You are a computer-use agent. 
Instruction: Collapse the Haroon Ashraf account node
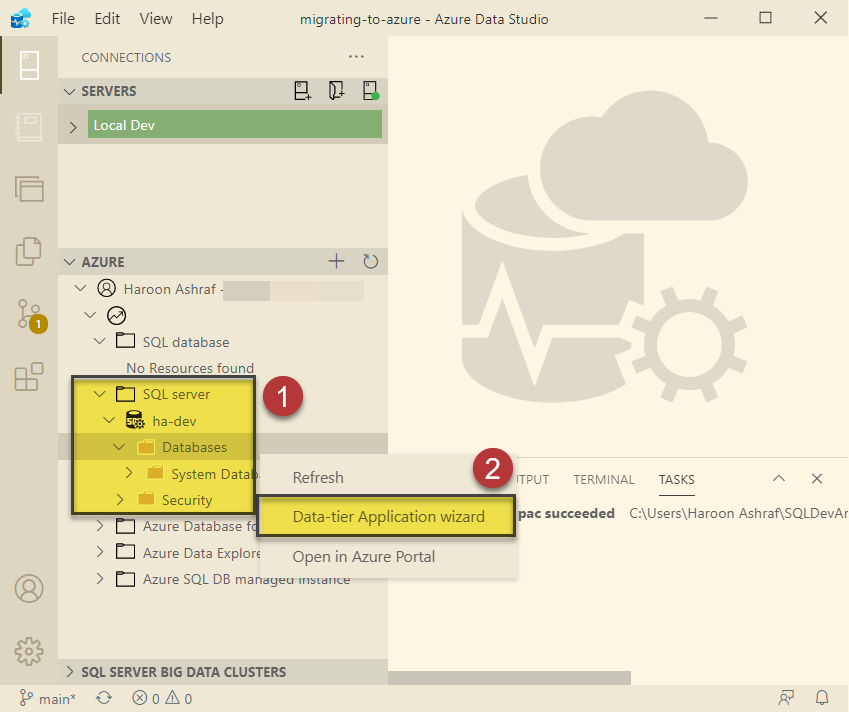tap(81, 288)
